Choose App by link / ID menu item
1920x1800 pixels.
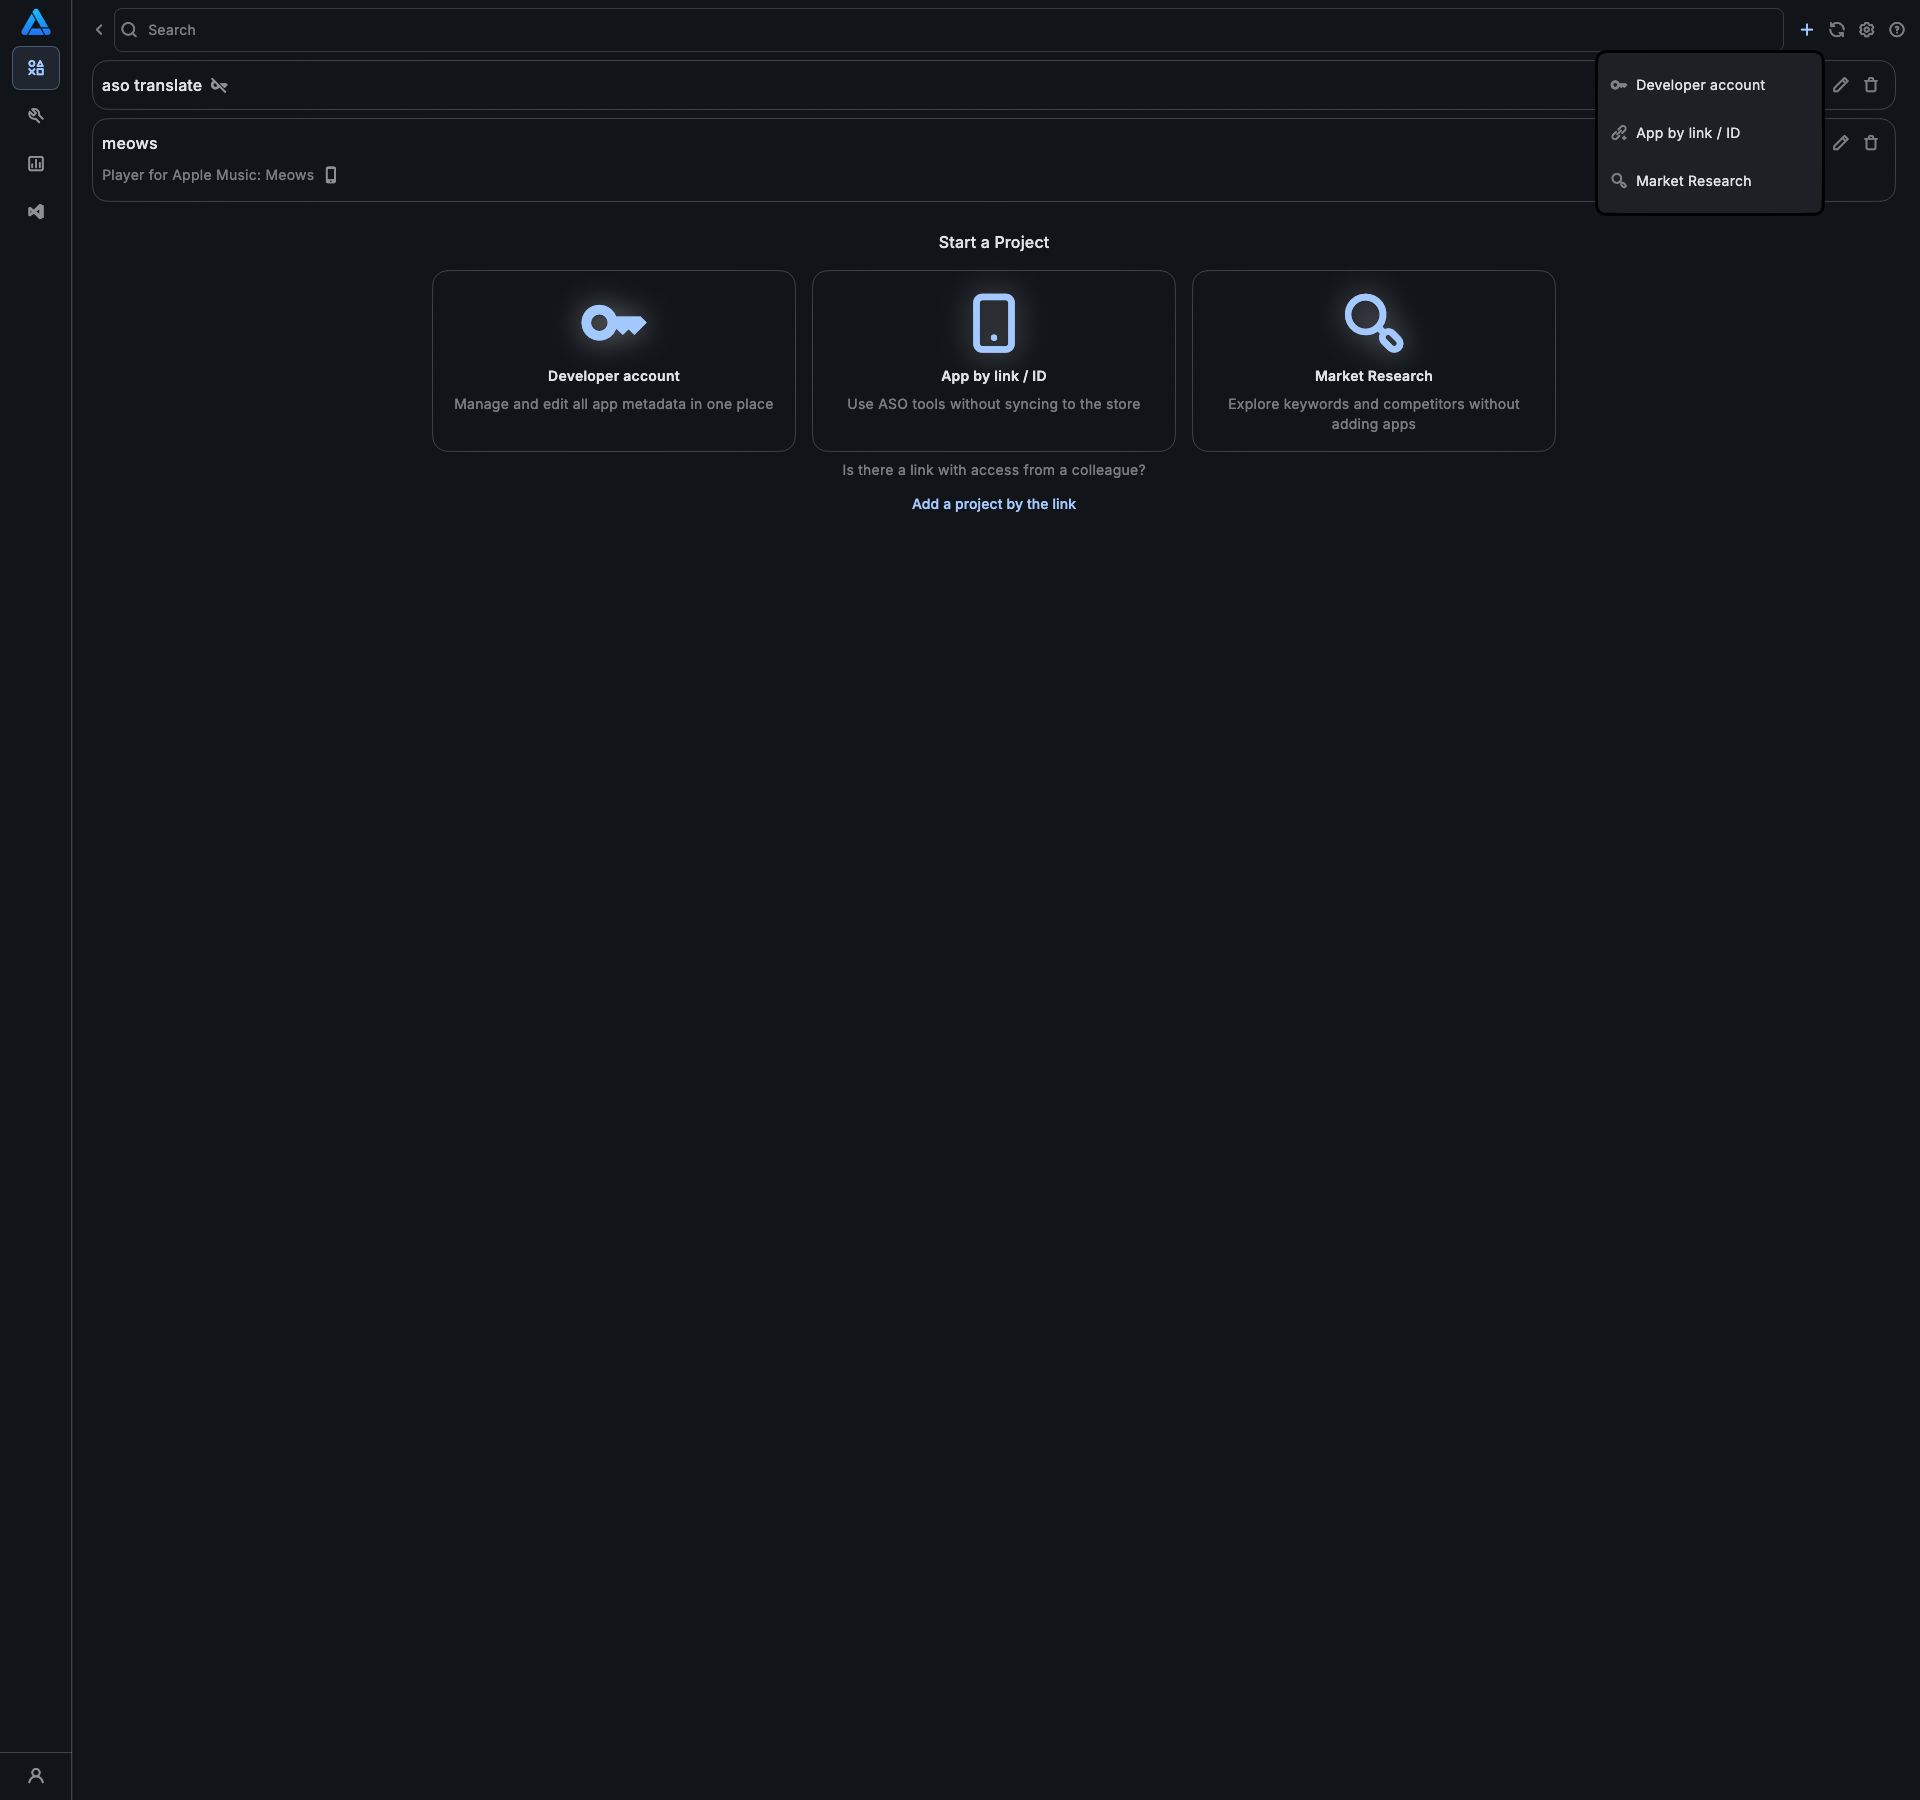tap(1688, 133)
